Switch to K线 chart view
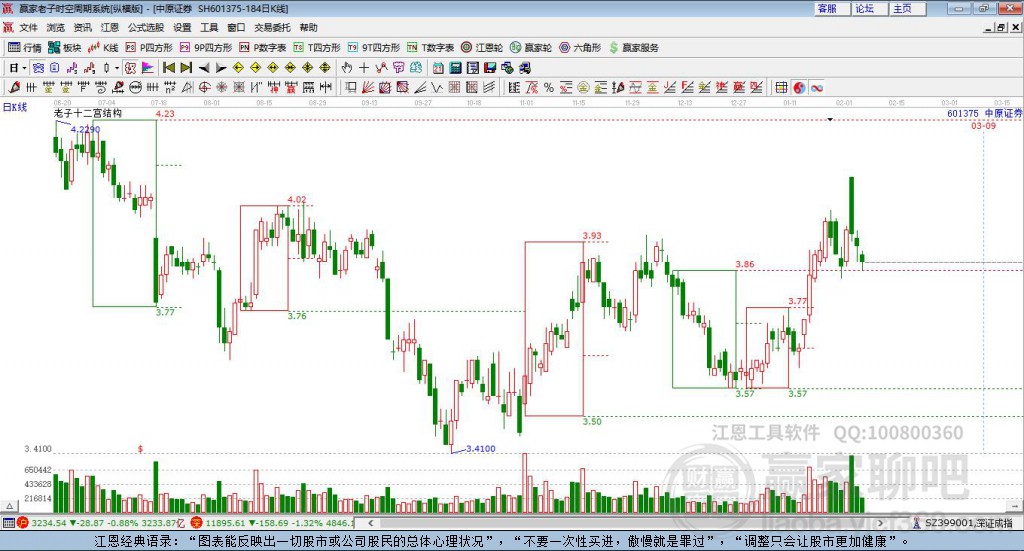This screenshot has height=551, width=1024. click(x=104, y=48)
